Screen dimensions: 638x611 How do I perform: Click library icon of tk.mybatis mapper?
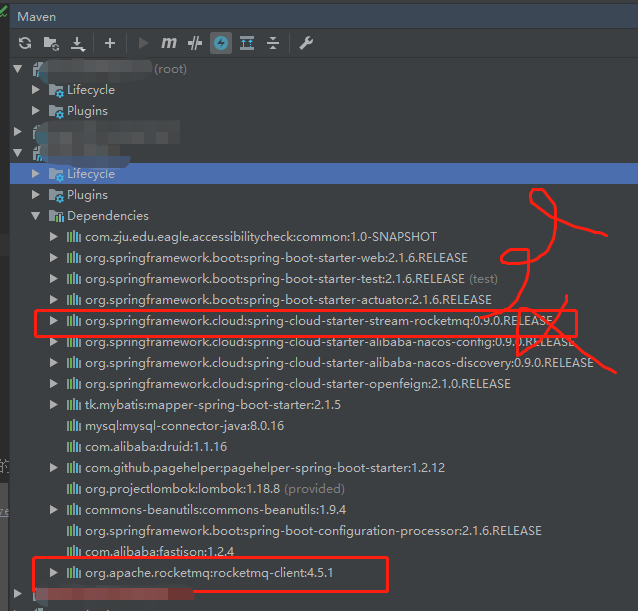(74, 405)
